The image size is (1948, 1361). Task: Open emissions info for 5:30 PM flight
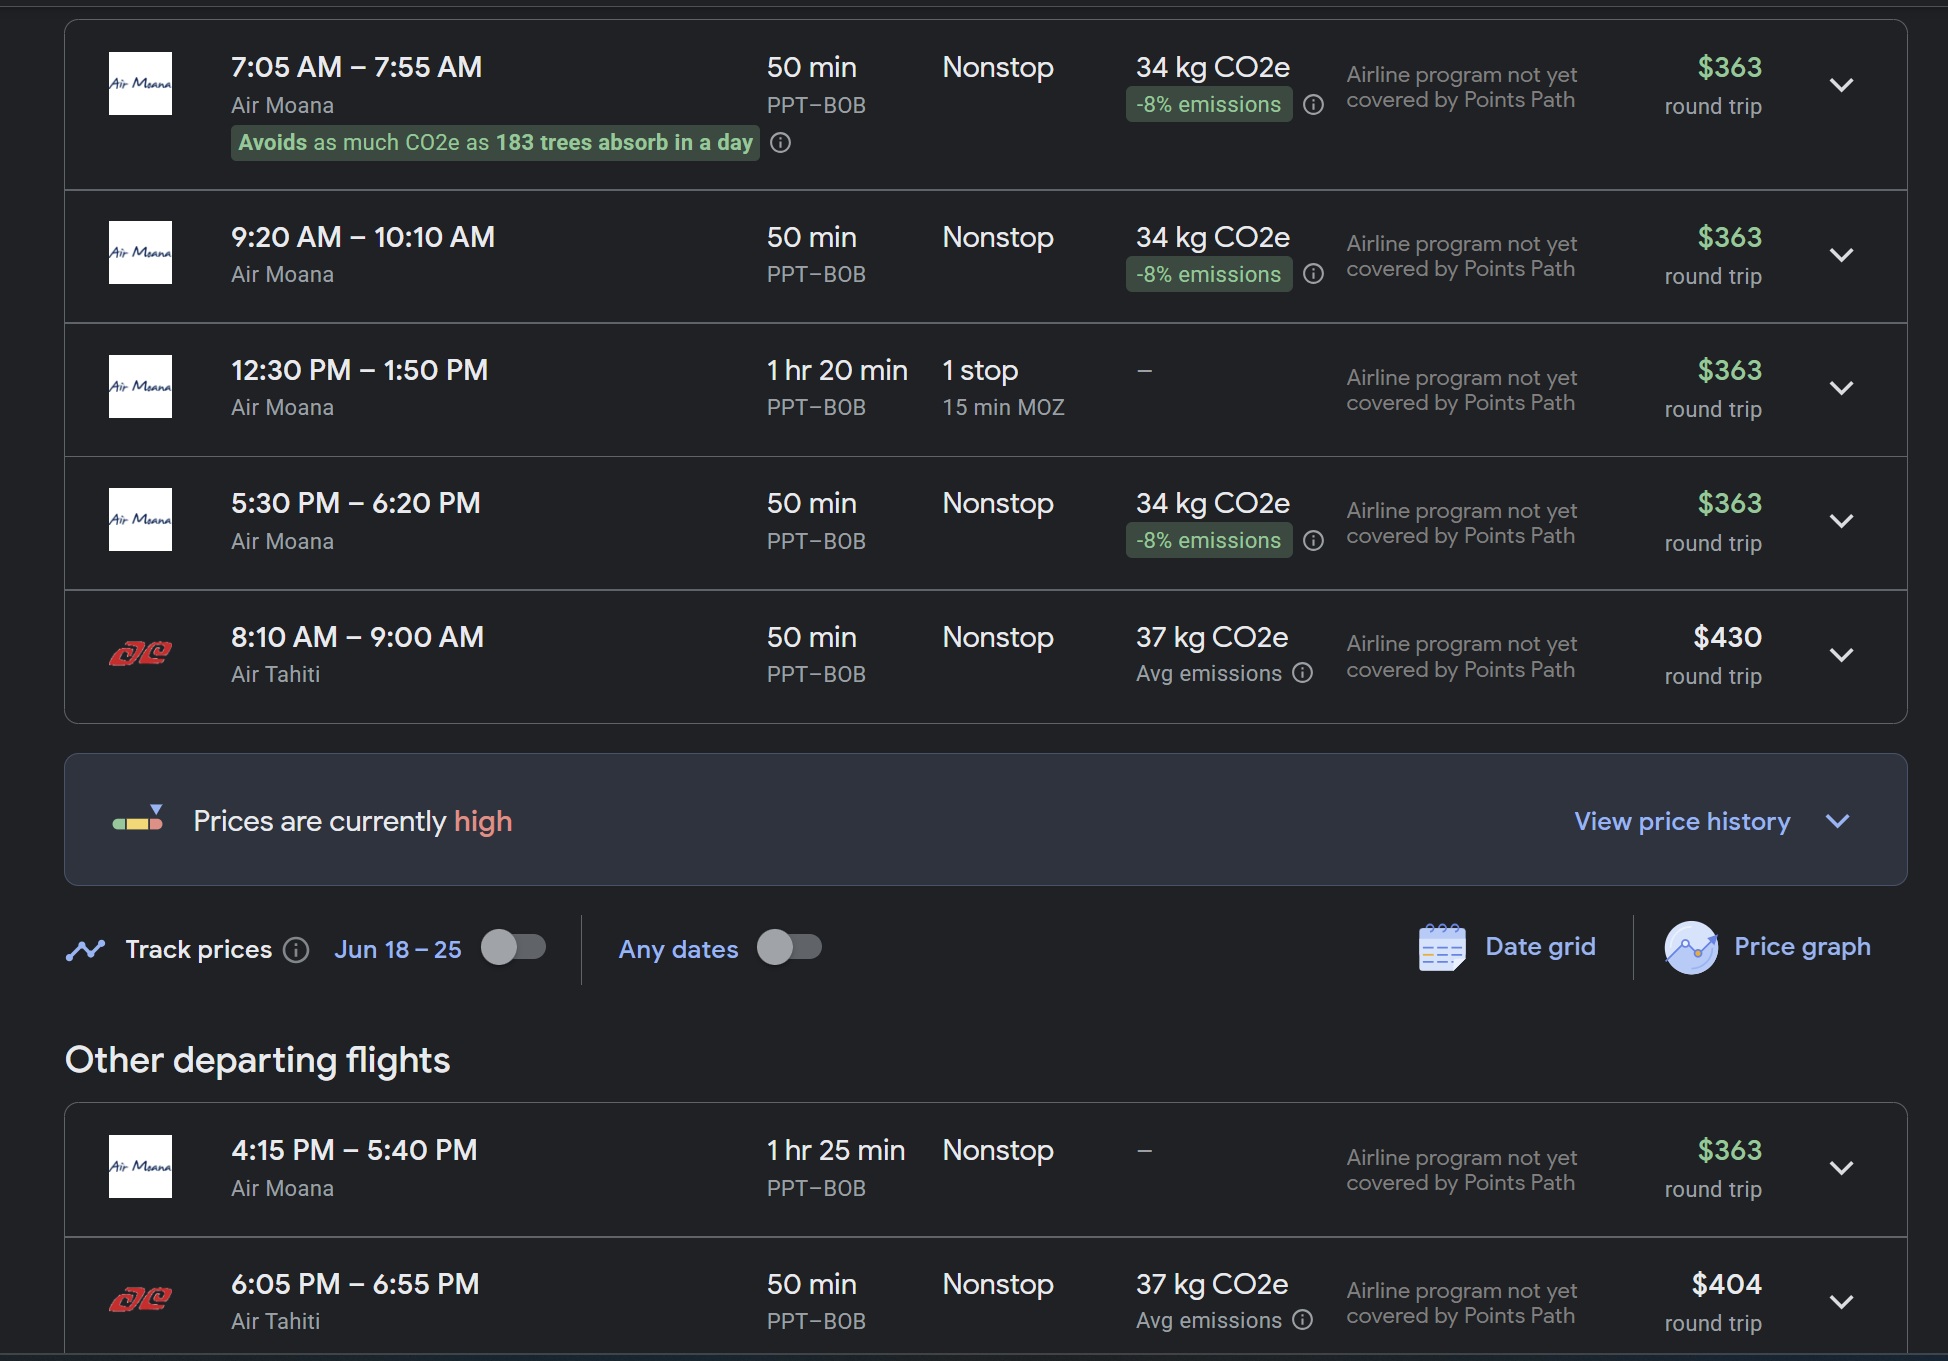[1314, 541]
